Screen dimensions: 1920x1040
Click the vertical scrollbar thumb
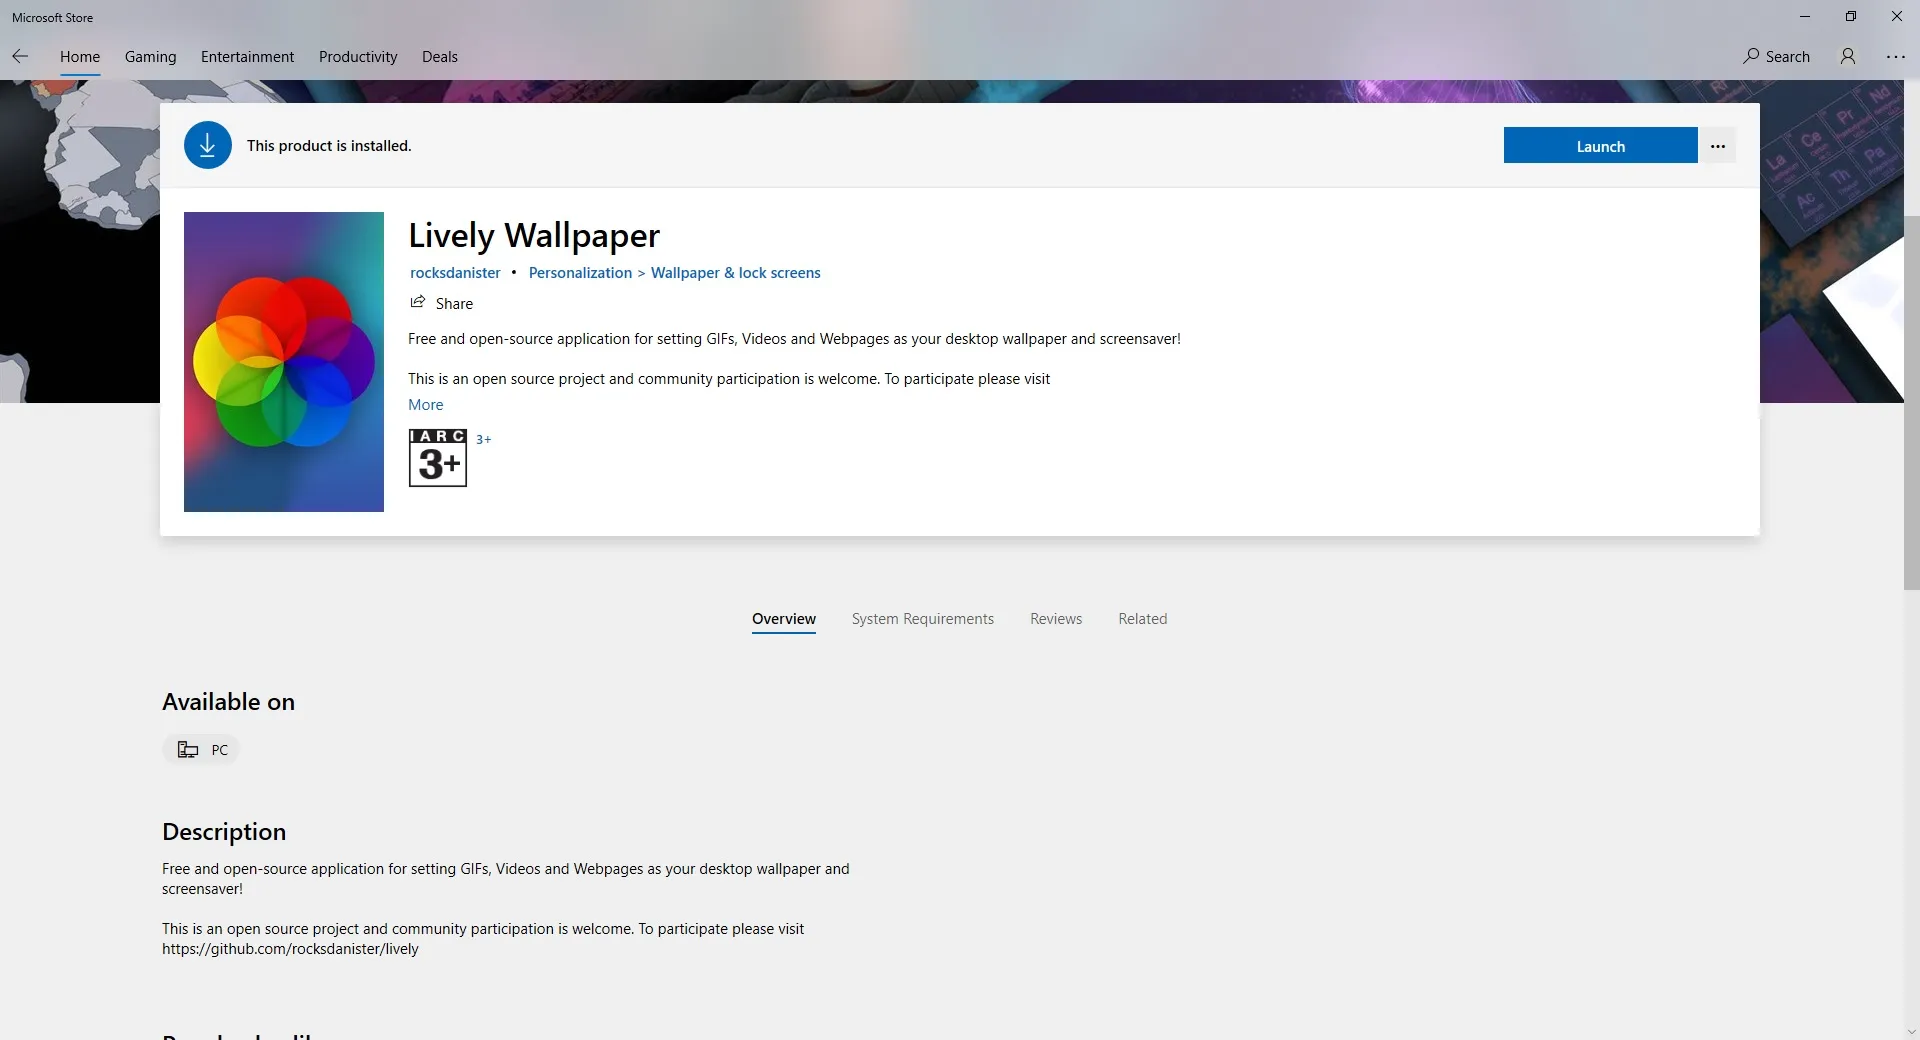[1911, 402]
